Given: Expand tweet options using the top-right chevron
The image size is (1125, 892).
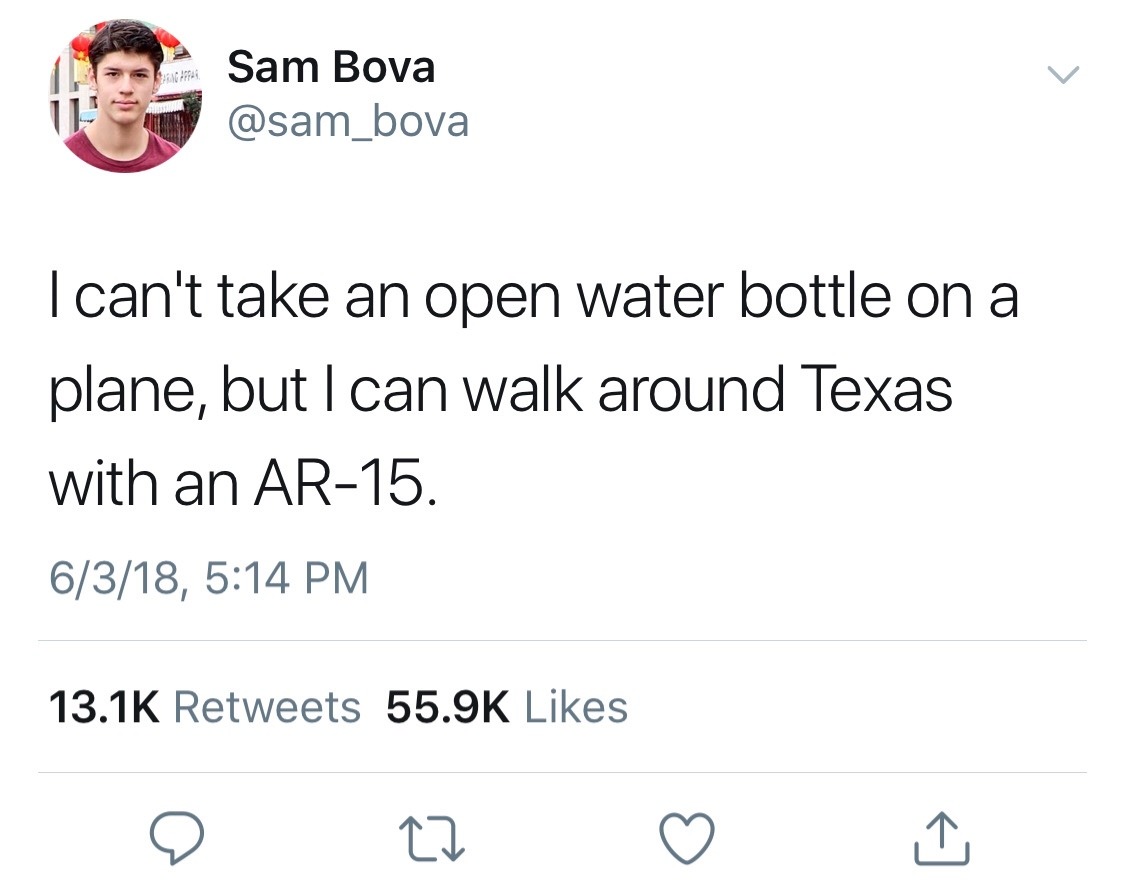Looking at the screenshot, I should tap(1063, 74).
